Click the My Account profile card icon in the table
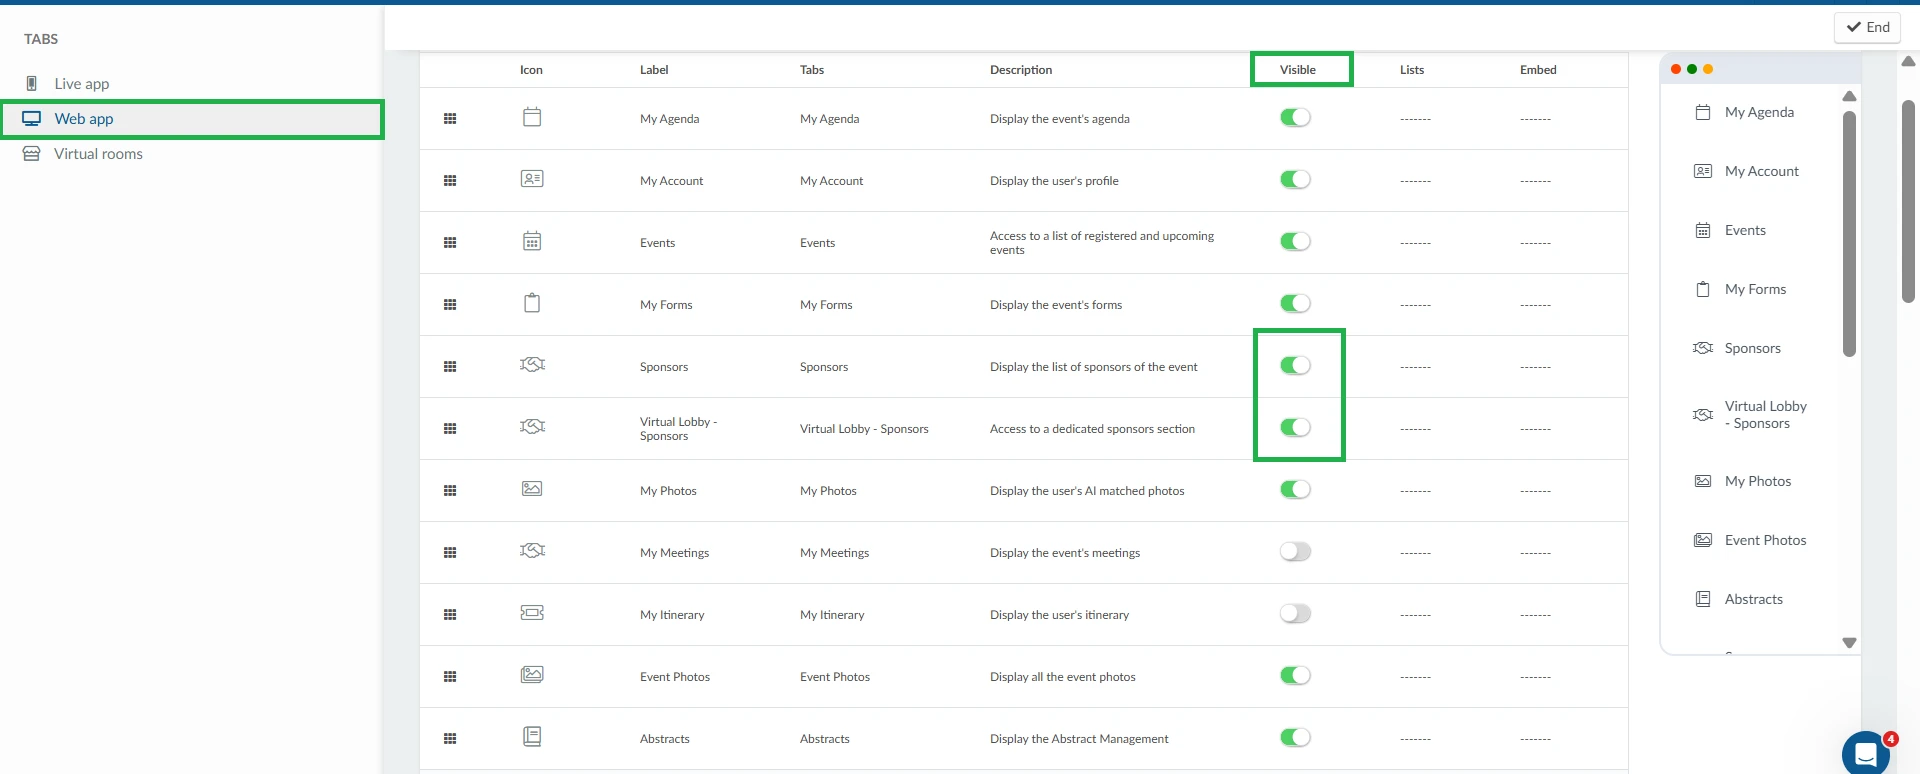The image size is (1920, 774). click(532, 179)
